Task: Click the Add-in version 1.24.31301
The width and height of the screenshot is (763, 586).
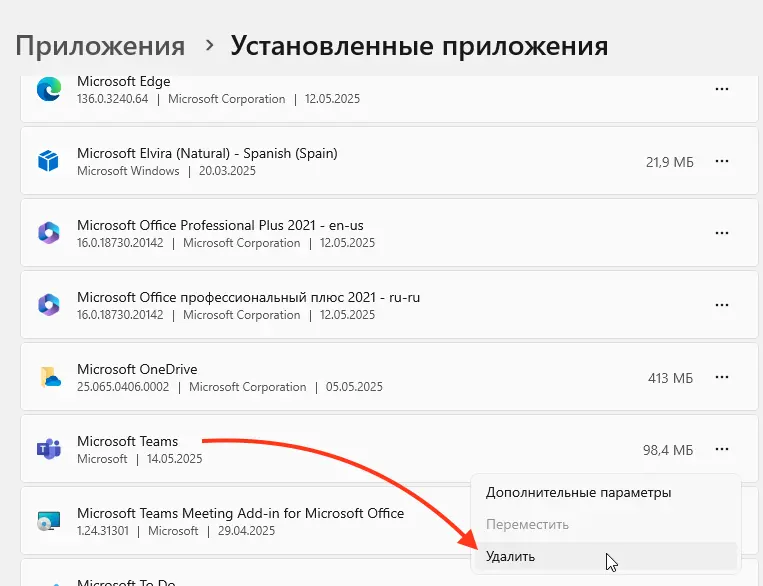Action: tap(103, 531)
